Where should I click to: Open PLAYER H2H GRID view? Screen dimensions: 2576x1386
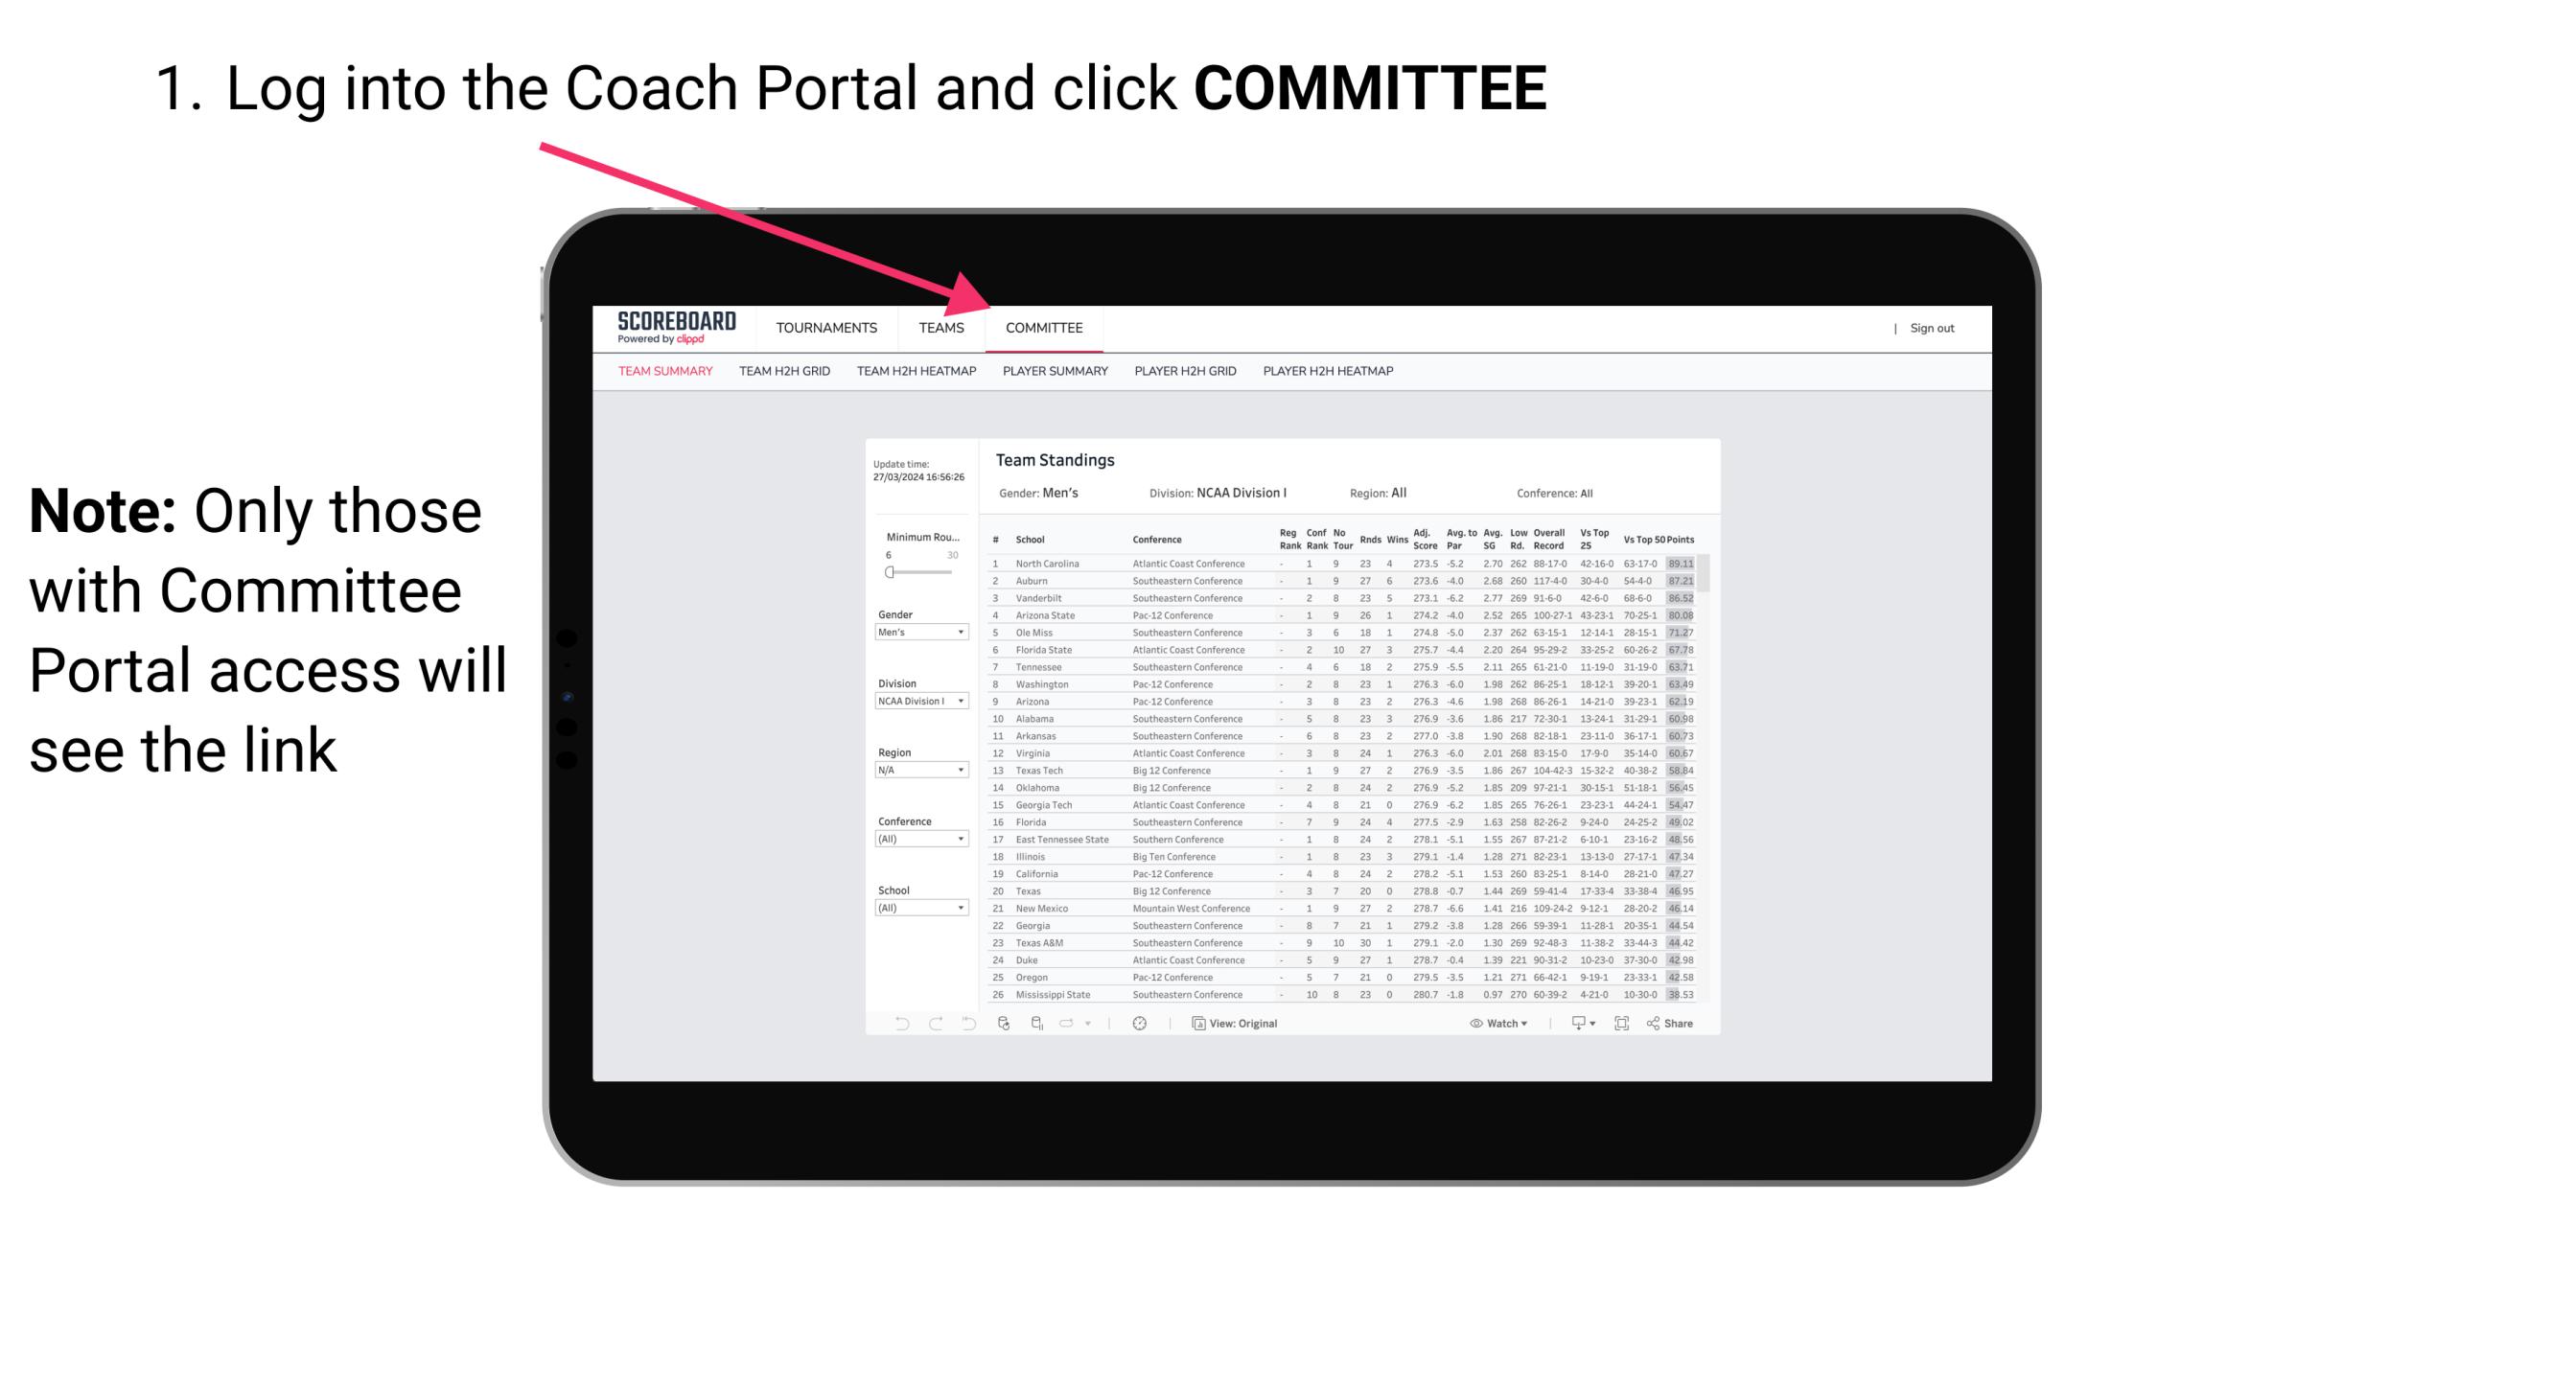1188,374
